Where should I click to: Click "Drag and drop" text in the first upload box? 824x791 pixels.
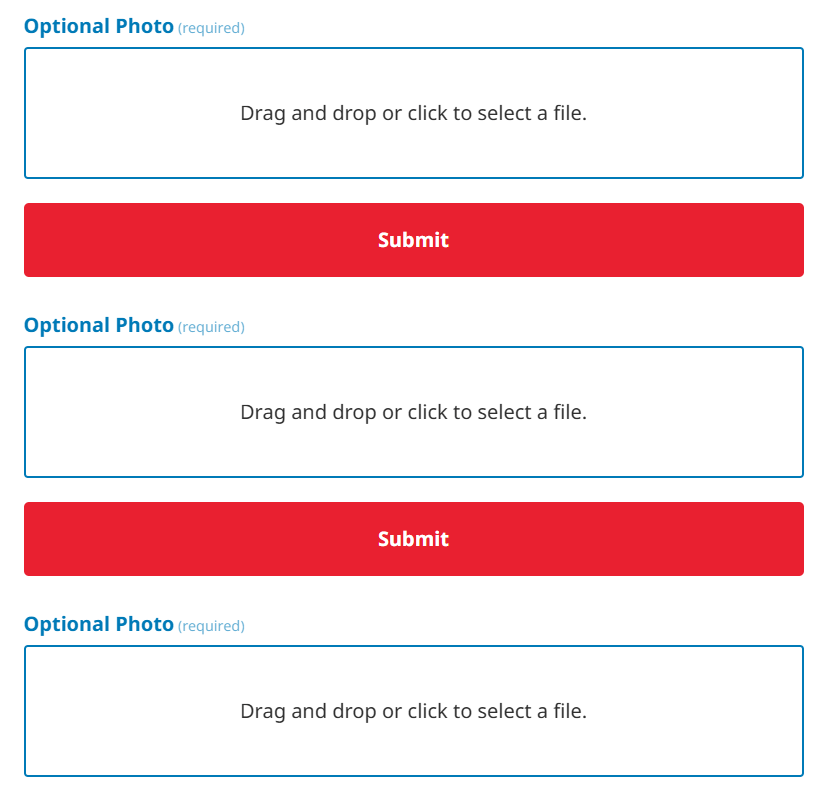click(x=308, y=113)
